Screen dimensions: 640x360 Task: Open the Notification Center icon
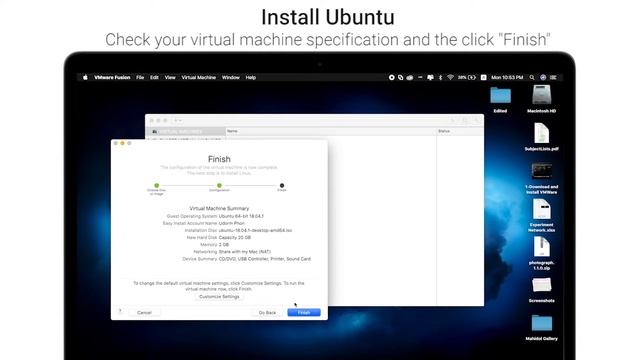coord(553,77)
